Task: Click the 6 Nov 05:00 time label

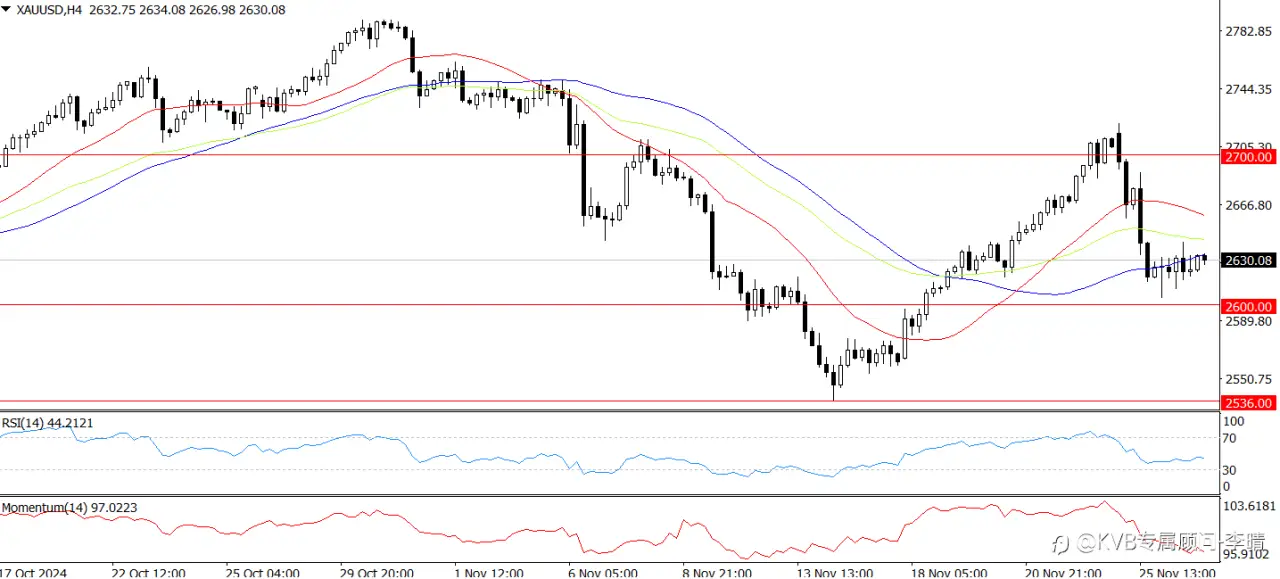Action: 602,572
